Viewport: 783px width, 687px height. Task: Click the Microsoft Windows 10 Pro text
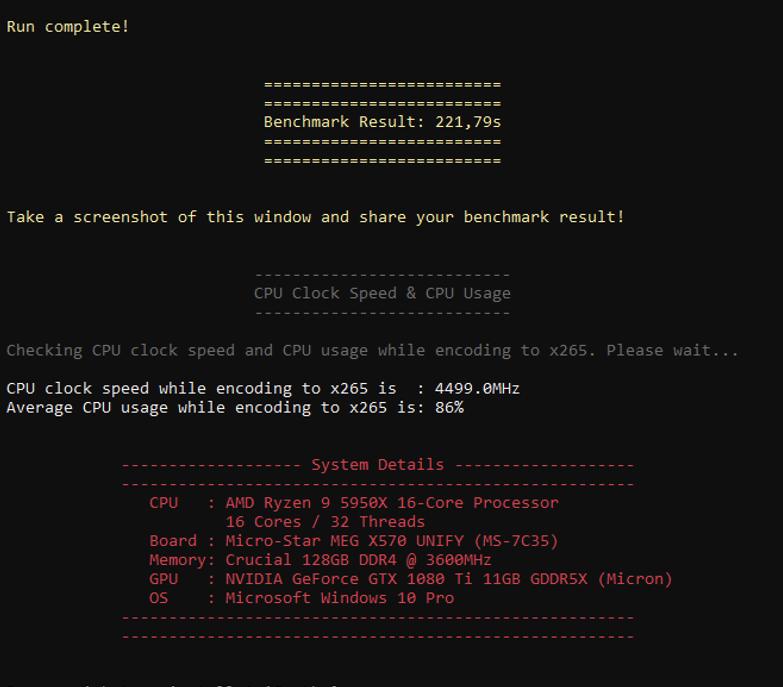pos(340,598)
